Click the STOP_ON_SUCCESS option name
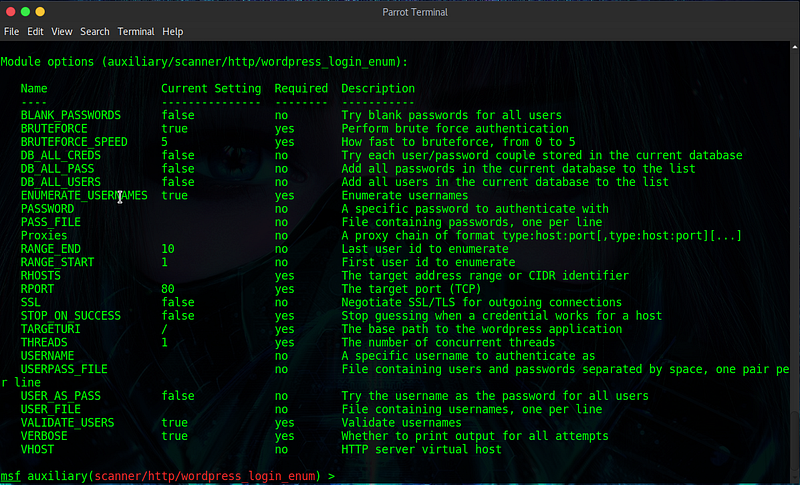800x485 pixels. coord(70,316)
